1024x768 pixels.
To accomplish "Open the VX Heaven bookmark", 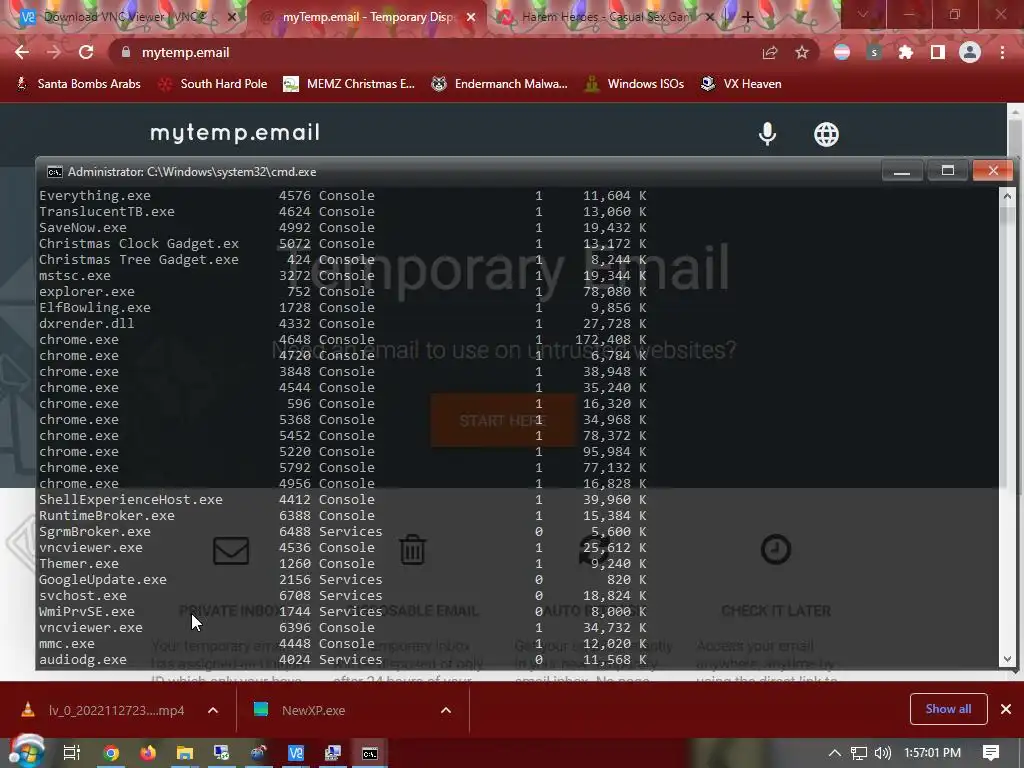I will click(x=741, y=84).
